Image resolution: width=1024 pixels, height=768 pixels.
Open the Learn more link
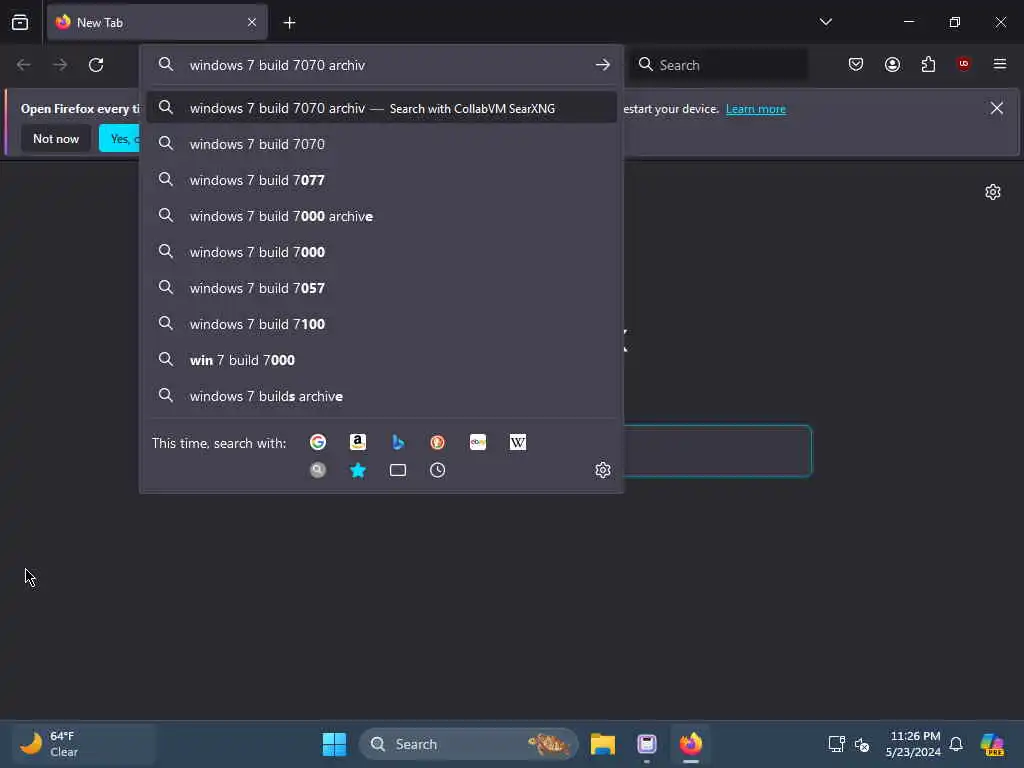click(756, 109)
